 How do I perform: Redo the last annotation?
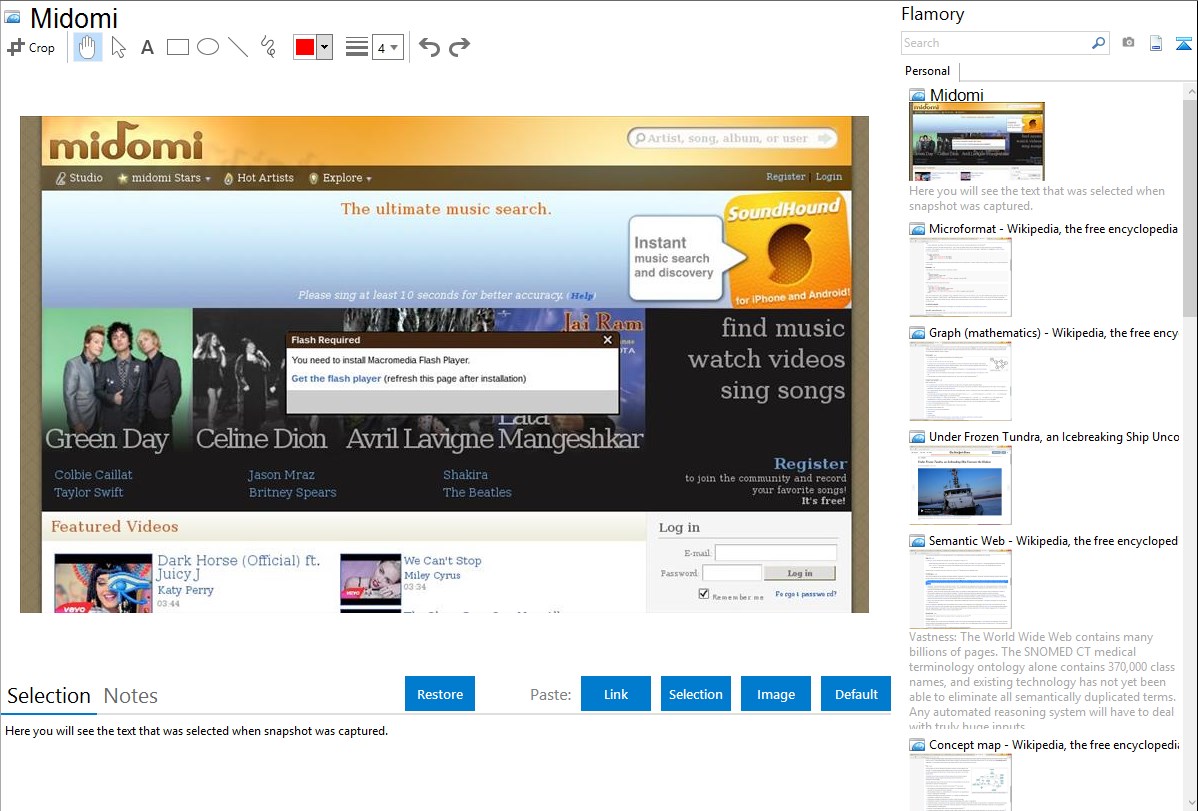pyautogui.click(x=459, y=47)
